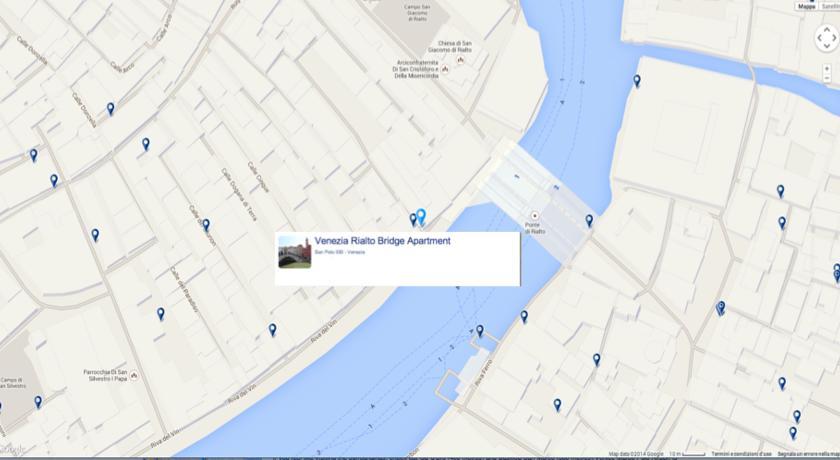The image size is (840, 460).
Task: Click the San Polo 690 Venezia address
Action: point(339,253)
